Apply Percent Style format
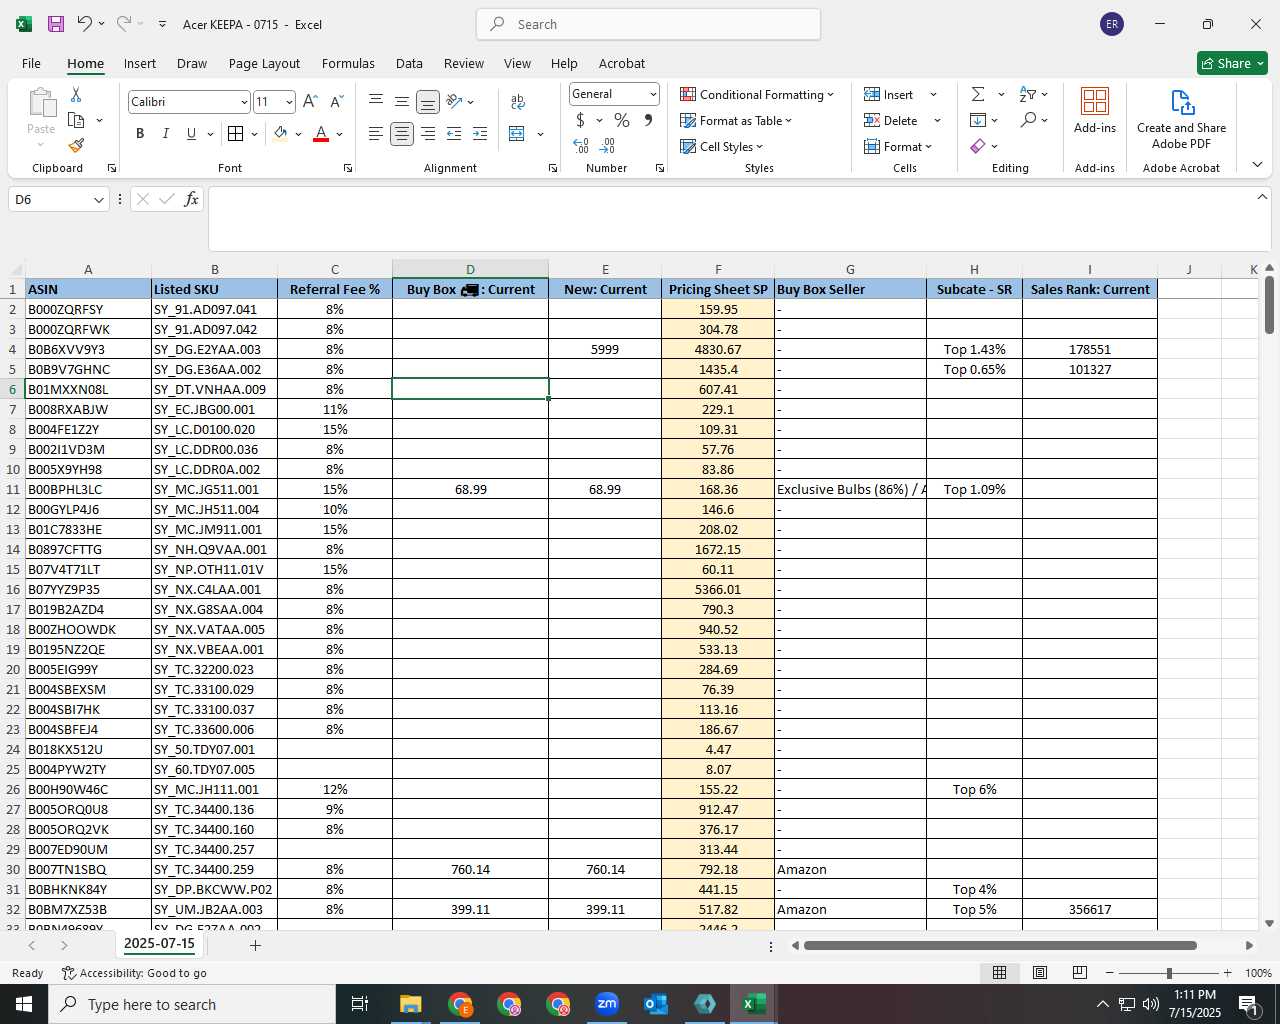 click(622, 120)
